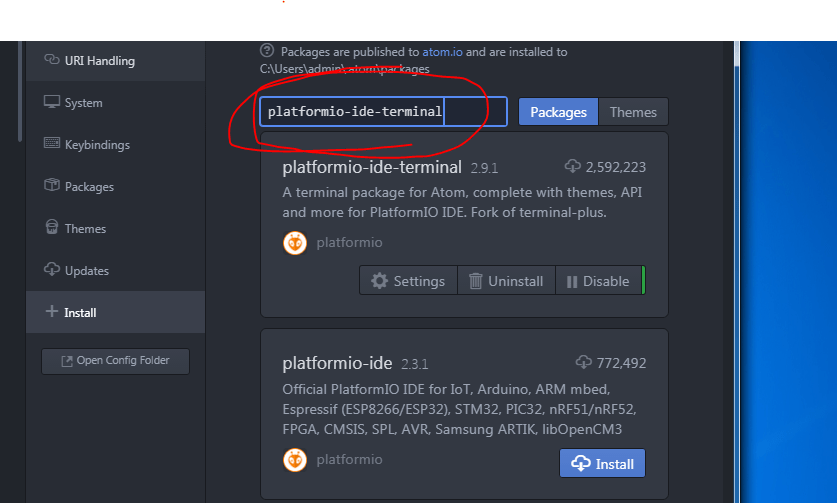Click the settings view vertical scrollbar
837x503 pixels.
tap(737, 272)
